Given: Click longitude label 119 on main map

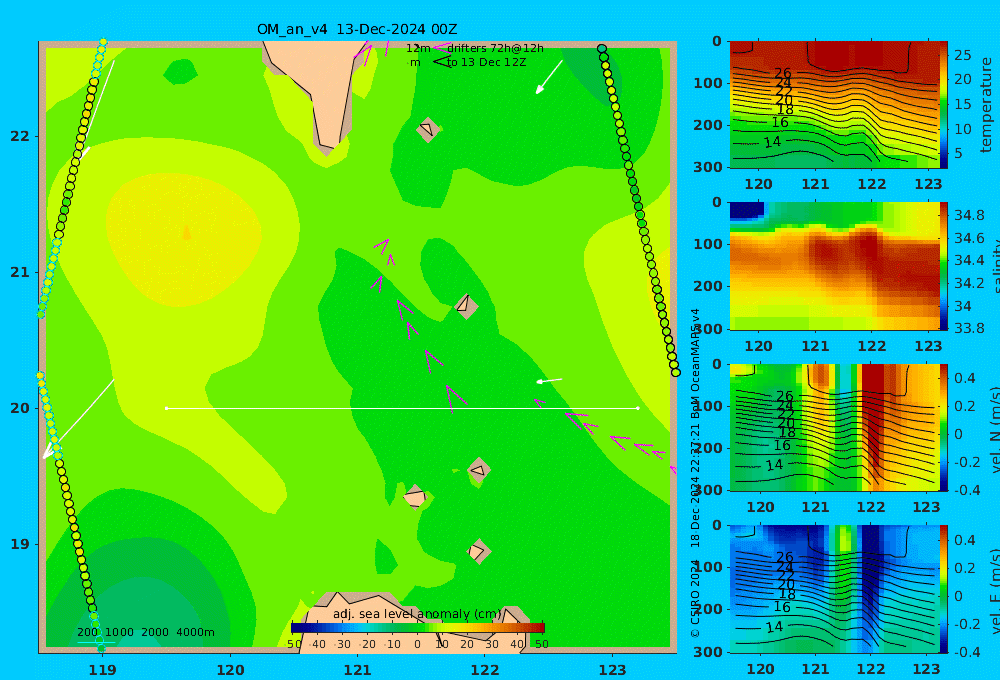Looking at the screenshot, I should (x=102, y=670).
